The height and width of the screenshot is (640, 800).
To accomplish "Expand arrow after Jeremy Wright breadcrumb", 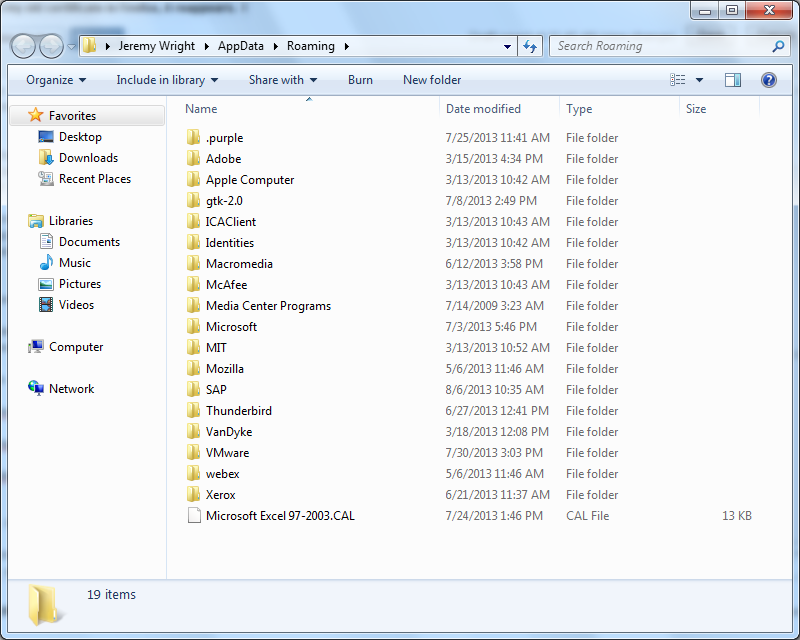I will 207,46.
